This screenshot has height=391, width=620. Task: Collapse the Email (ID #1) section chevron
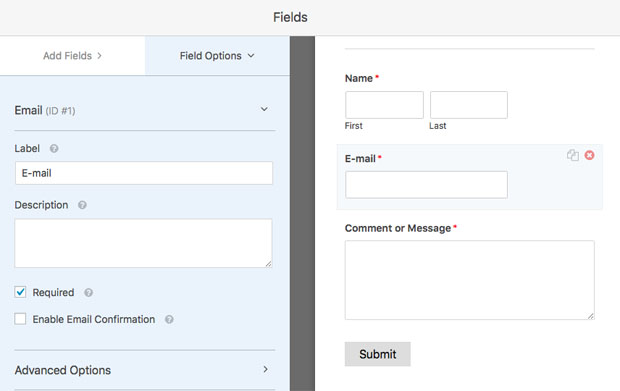tap(264, 109)
